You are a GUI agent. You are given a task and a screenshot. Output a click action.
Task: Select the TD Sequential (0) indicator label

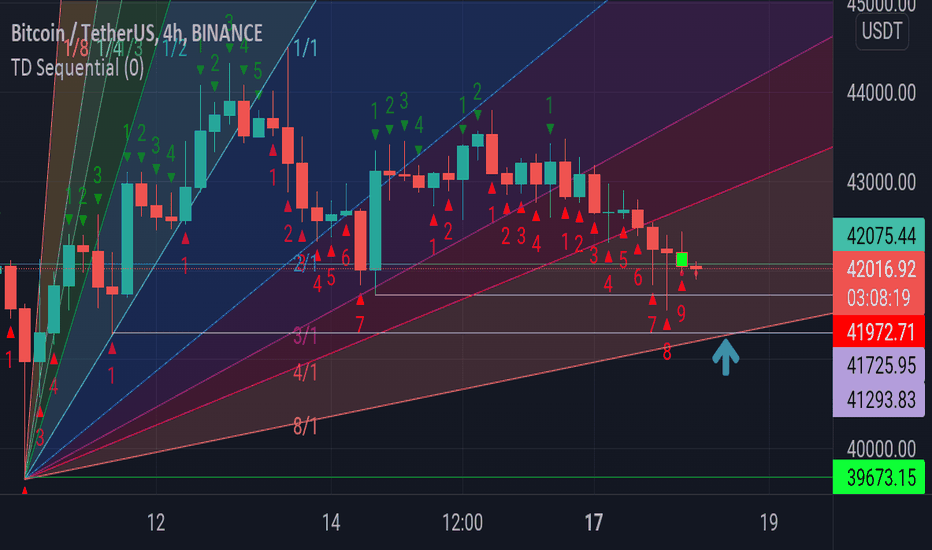click(x=77, y=68)
